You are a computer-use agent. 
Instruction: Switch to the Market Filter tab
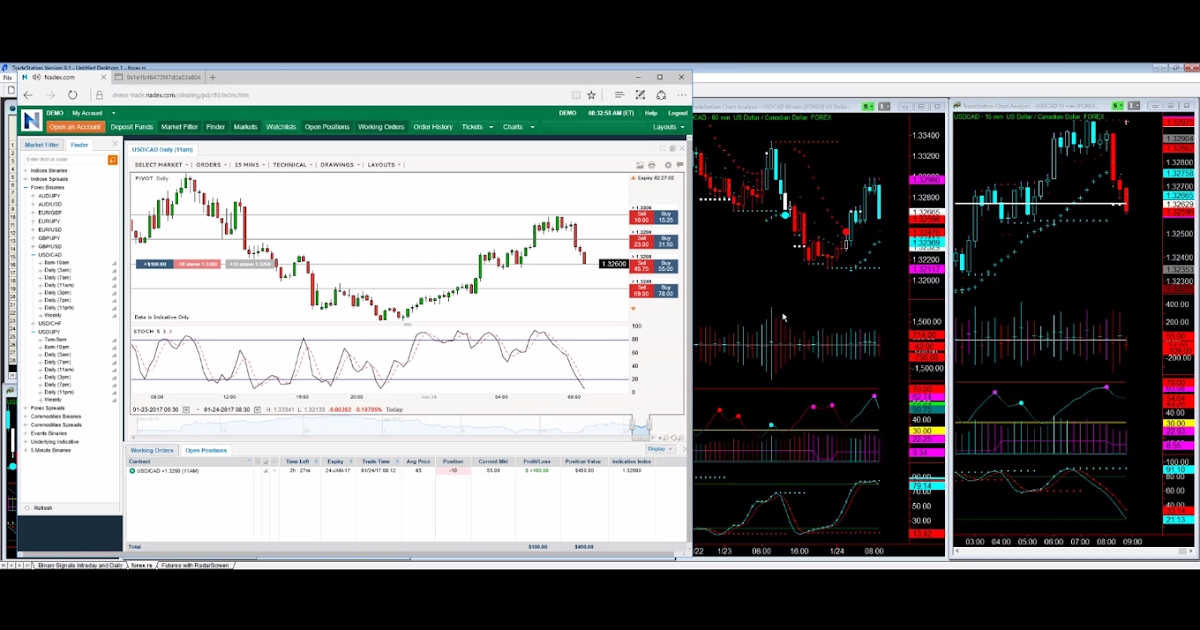pos(42,145)
